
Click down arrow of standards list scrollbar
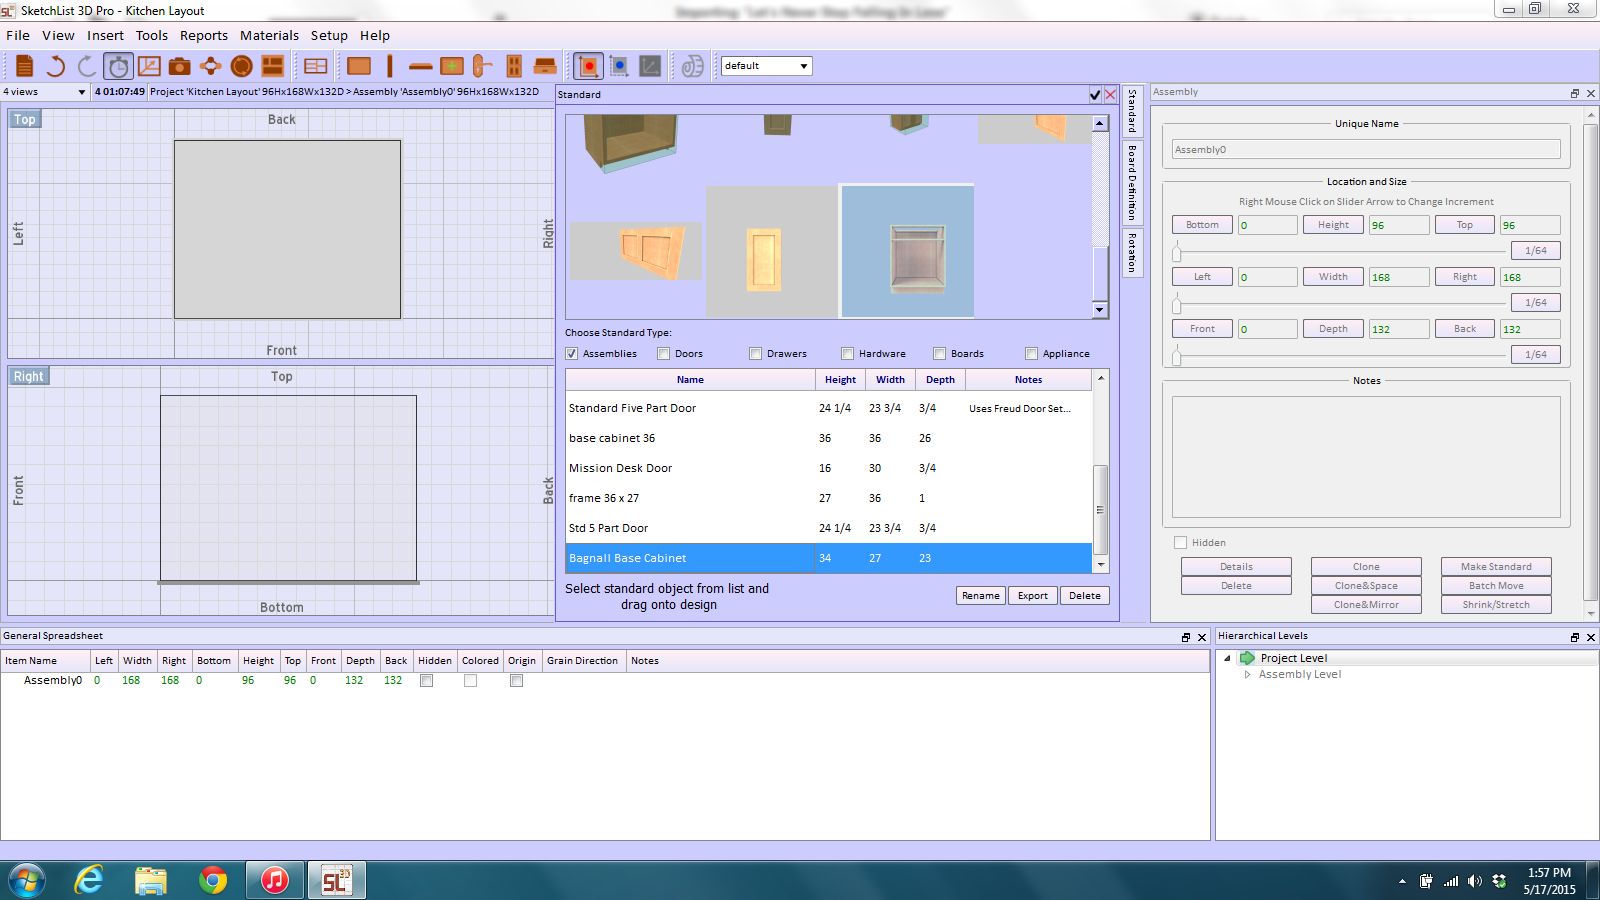[x=1101, y=565]
